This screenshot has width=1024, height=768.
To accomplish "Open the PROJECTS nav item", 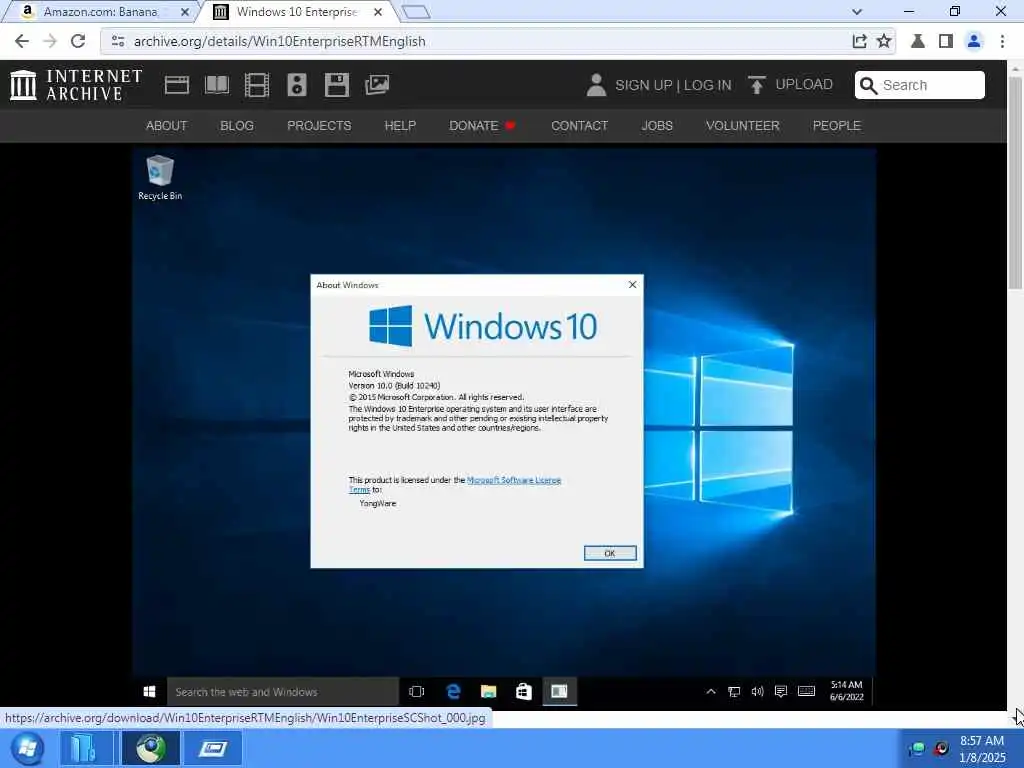I will 319,125.
